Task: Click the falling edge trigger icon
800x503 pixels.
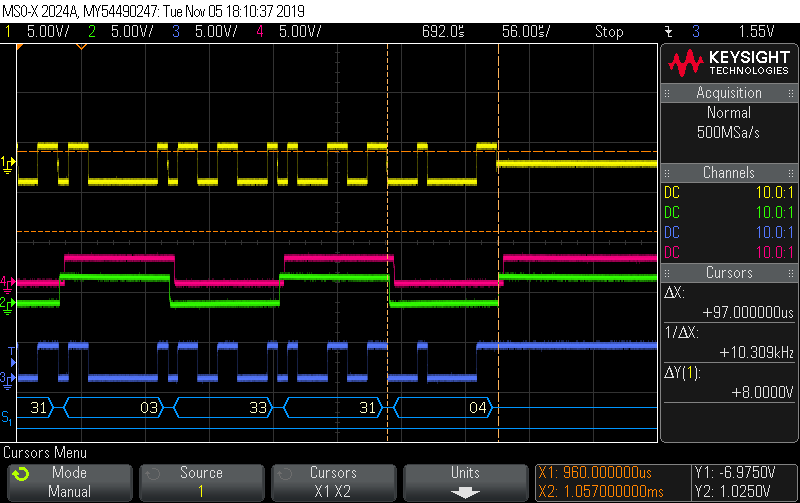Action: pos(668,32)
